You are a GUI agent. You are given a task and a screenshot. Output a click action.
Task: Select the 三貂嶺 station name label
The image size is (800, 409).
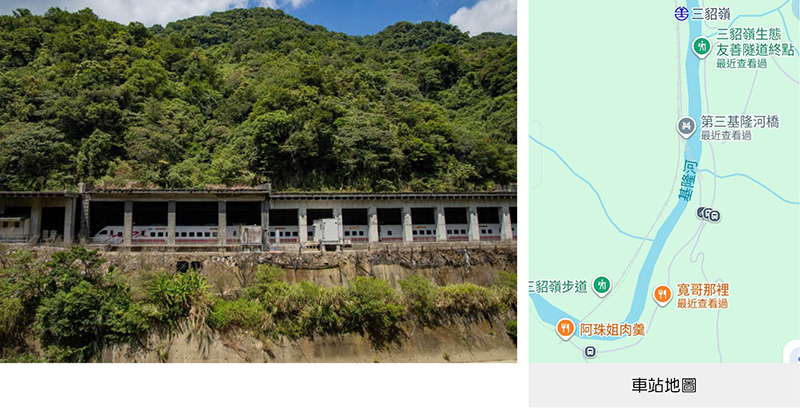[x=711, y=14]
